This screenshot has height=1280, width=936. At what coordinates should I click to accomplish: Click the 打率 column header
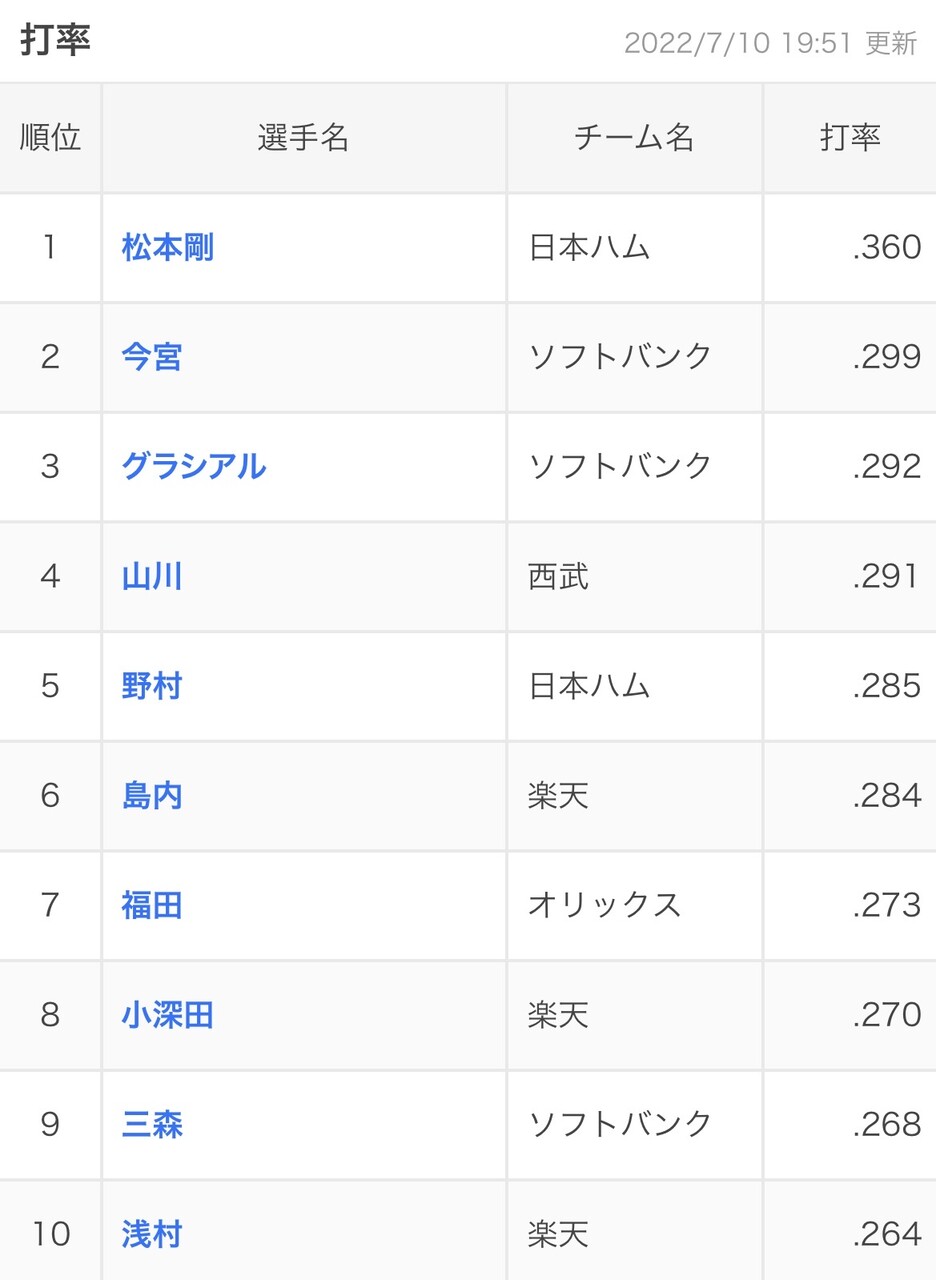click(x=850, y=138)
